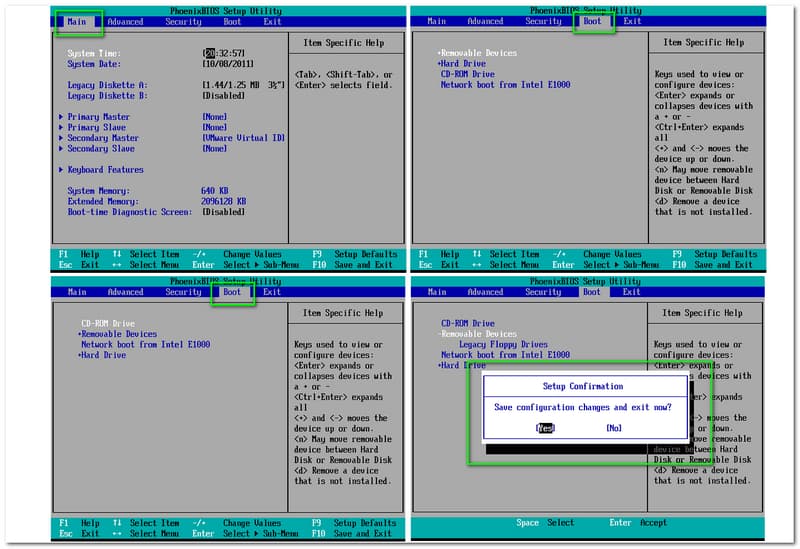Open the Secondary Master submenu

(103, 138)
